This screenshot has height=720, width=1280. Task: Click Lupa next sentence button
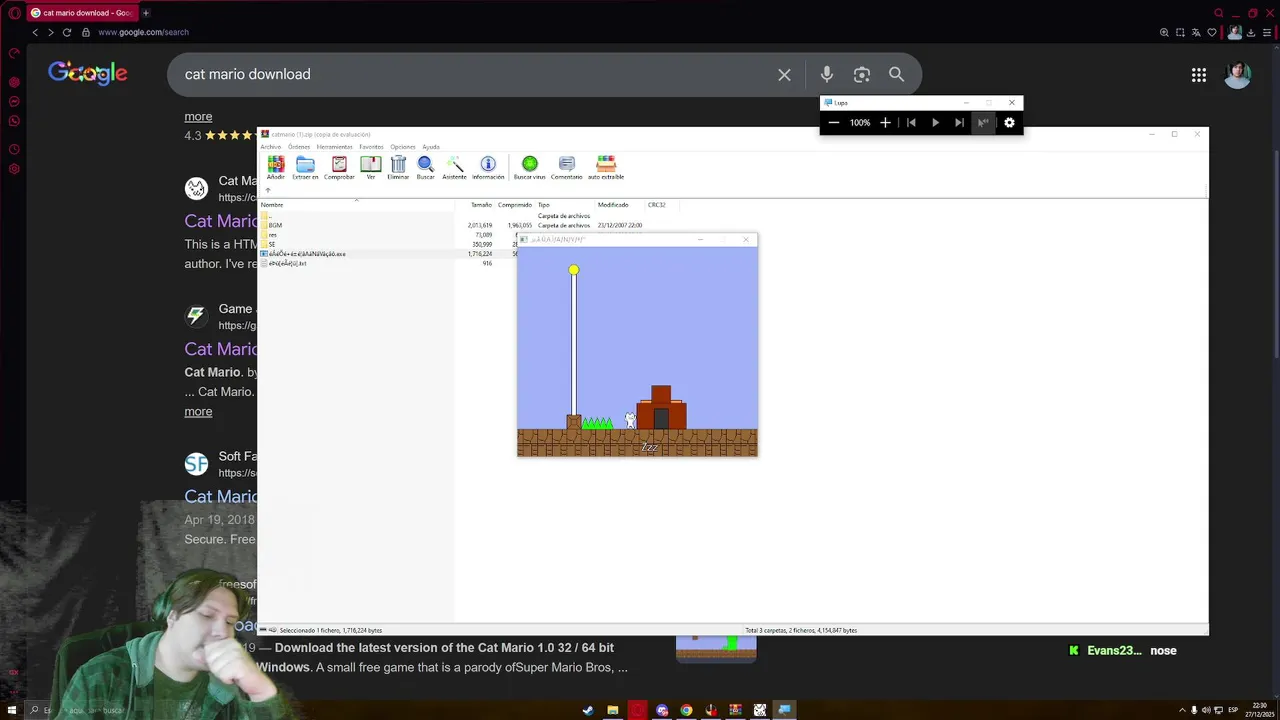click(959, 123)
